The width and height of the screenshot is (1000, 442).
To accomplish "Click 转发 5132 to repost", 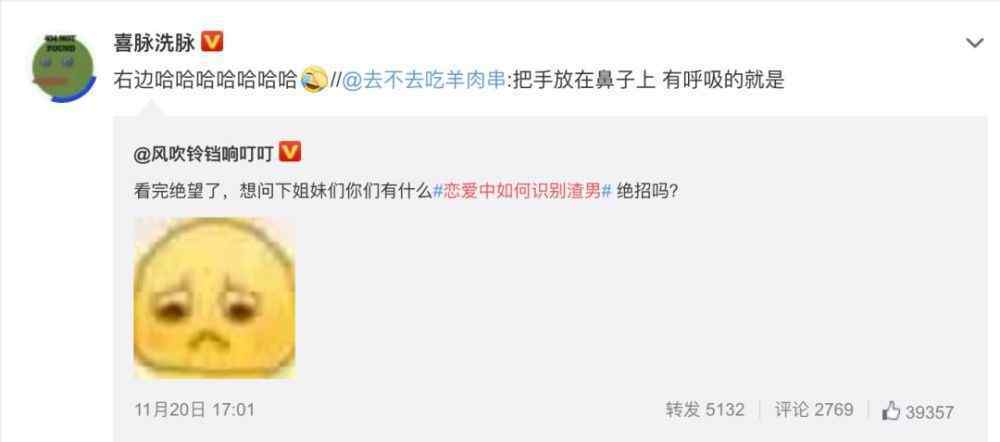I will click(705, 409).
